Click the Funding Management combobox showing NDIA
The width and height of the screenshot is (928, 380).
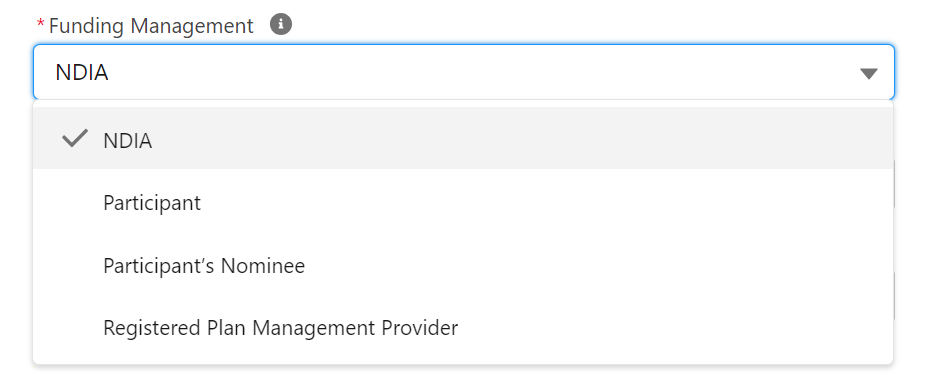pyautogui.click(x=463, y=72)
